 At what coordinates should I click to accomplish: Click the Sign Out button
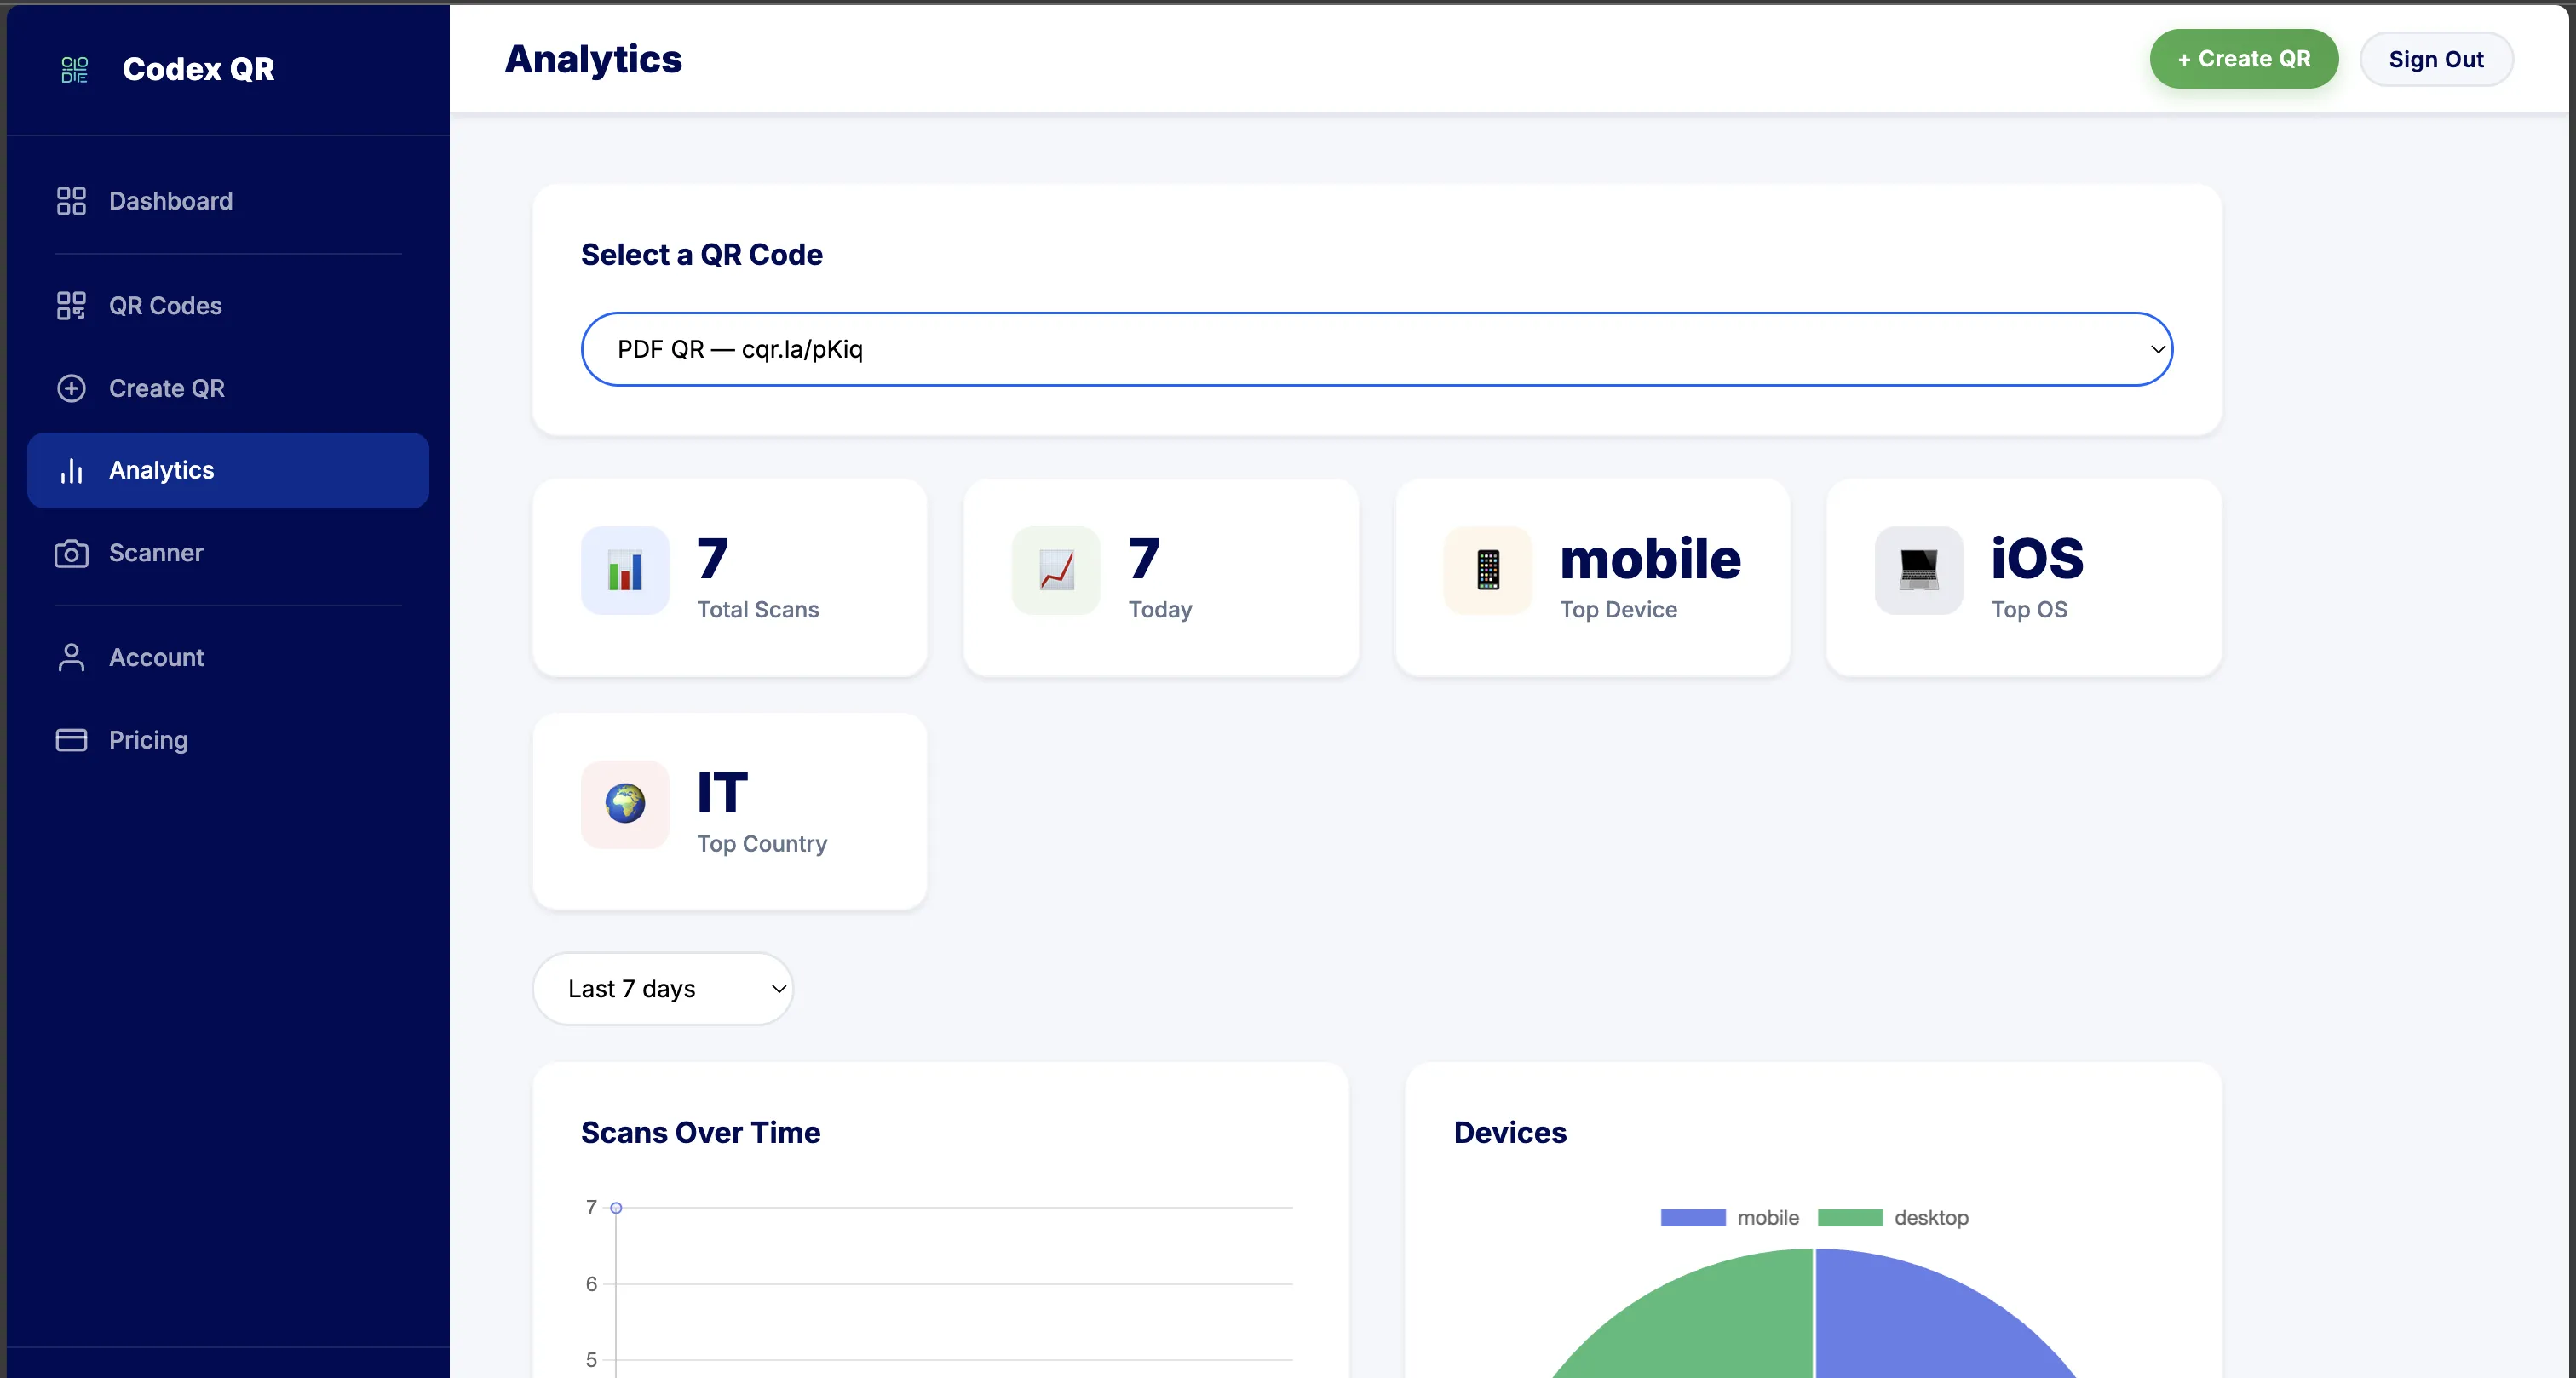point(2436,58)
